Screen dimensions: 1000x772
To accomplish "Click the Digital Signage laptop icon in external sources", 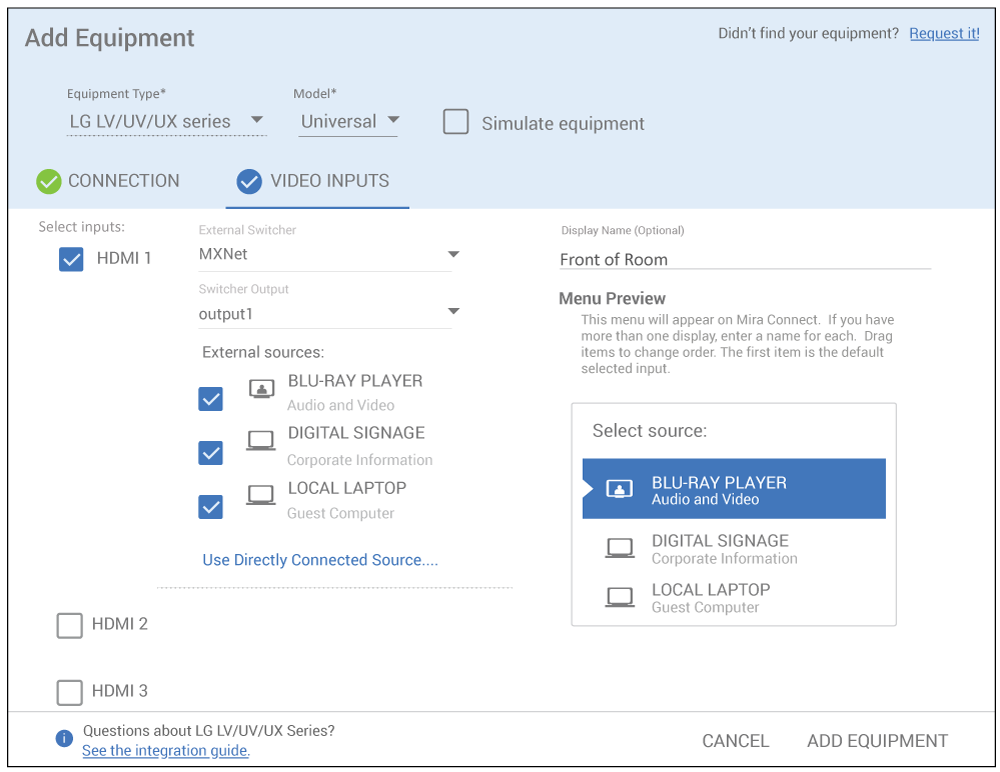I will [x=261, y=441].
